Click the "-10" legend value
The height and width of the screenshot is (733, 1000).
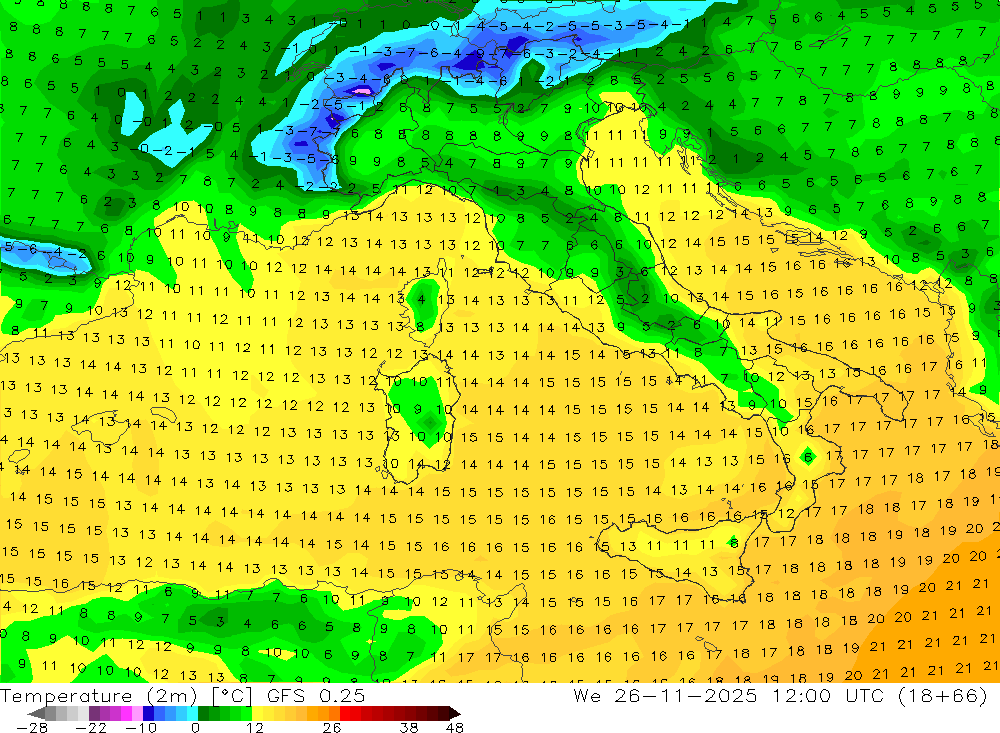[x=140, y=727]
